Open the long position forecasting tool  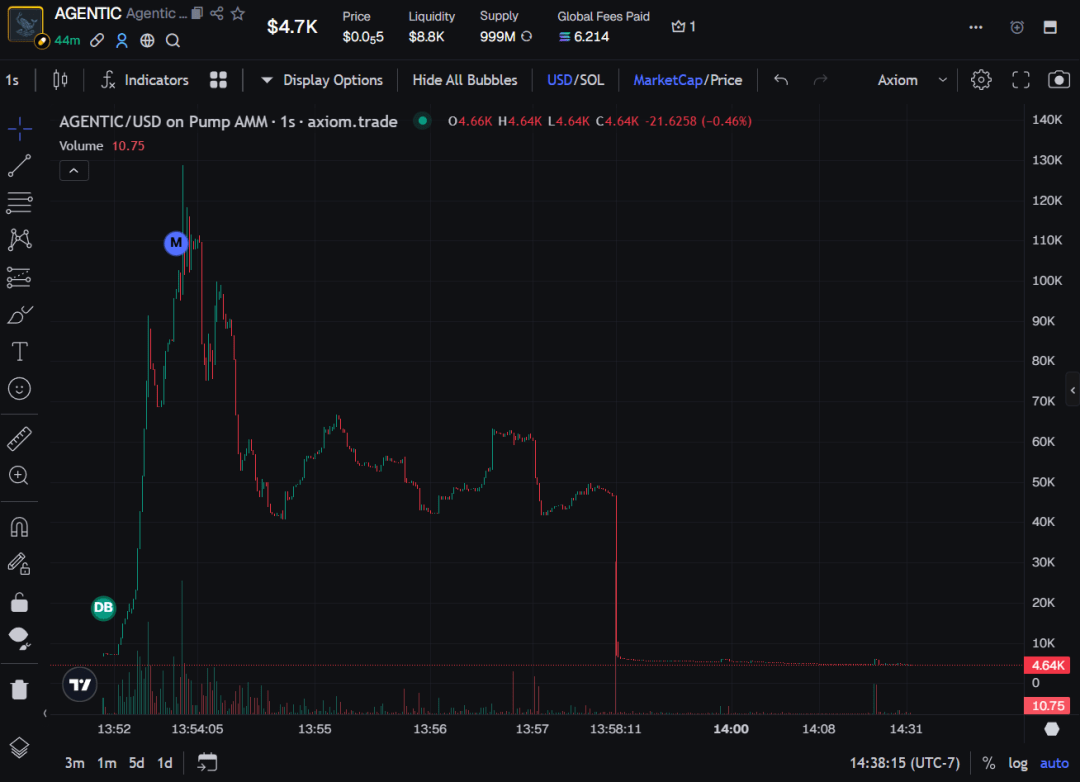tap(19, 278)
